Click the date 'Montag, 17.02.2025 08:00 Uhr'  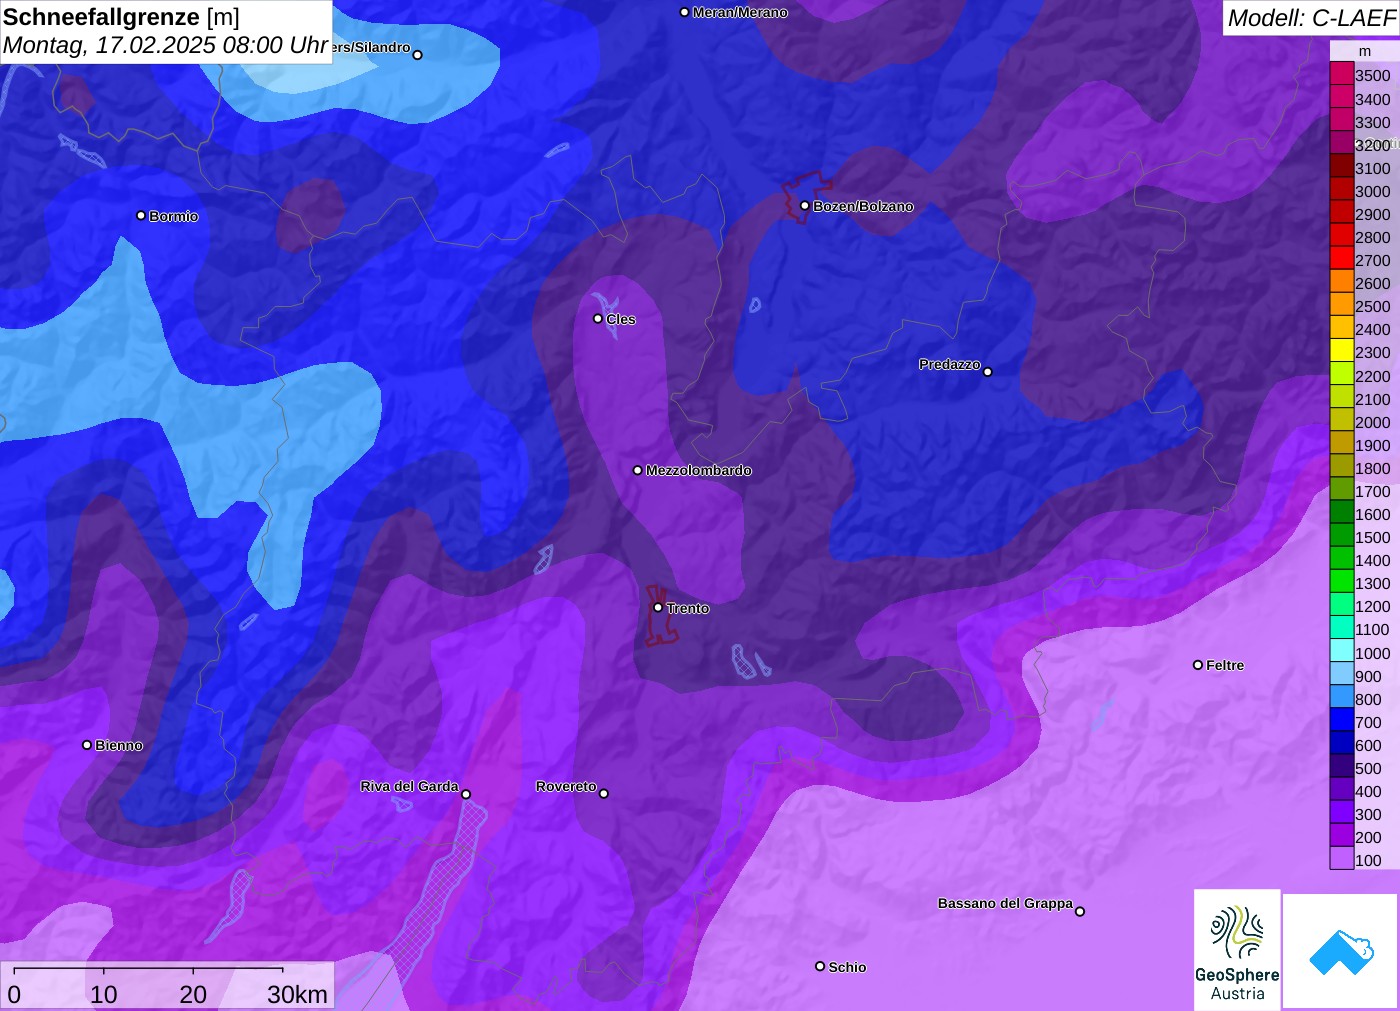(165, 46)
